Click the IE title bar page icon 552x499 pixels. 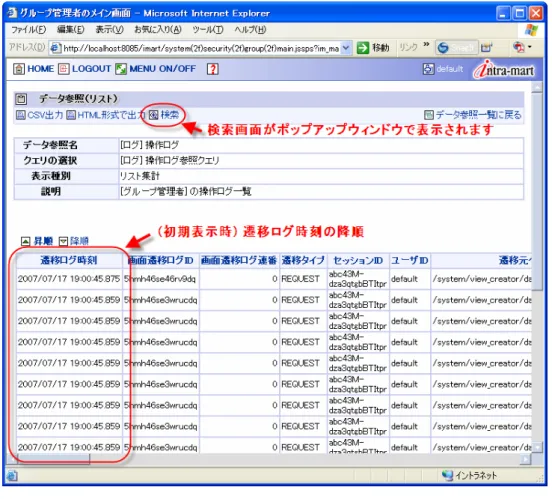tap(12, 13)
